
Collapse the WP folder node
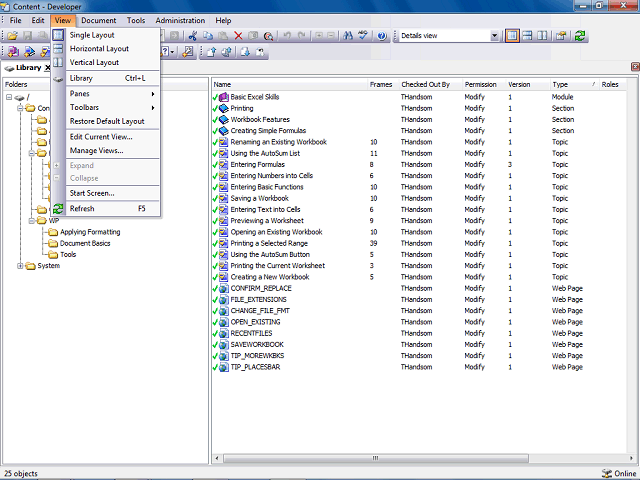click(x=31, y=221)
